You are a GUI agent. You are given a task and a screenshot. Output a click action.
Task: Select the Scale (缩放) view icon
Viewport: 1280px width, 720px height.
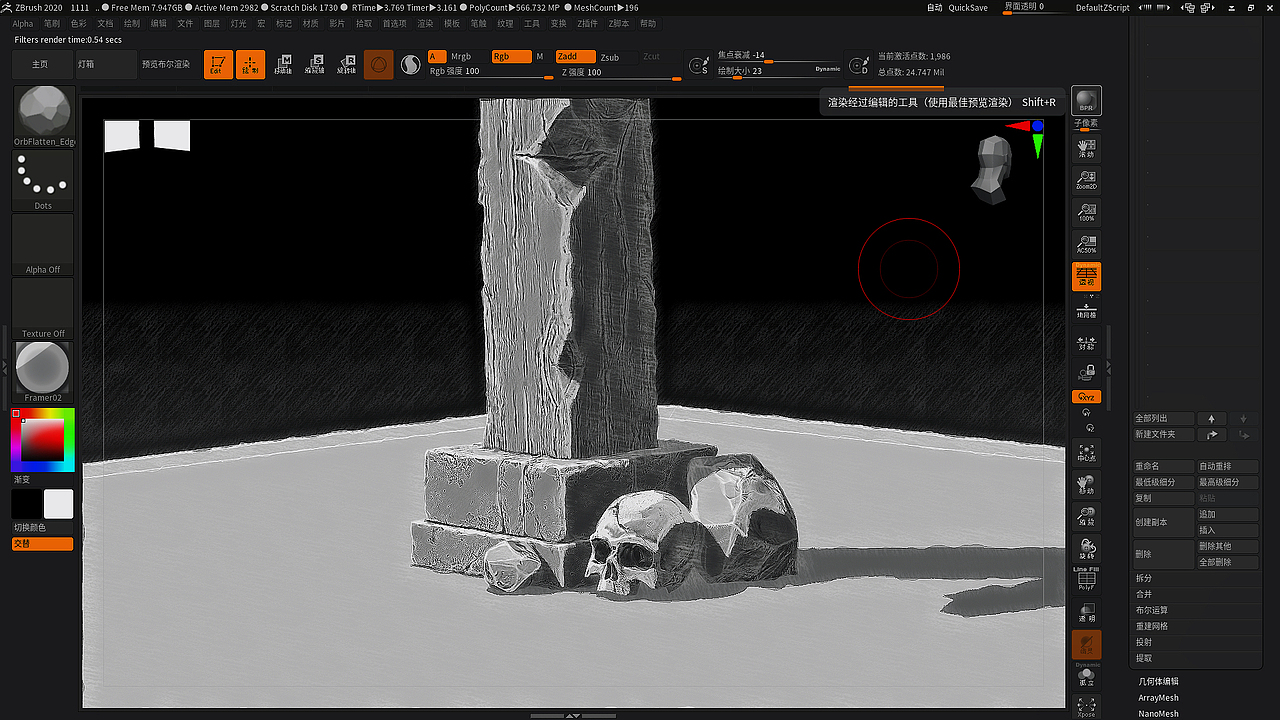[1086, 517]
